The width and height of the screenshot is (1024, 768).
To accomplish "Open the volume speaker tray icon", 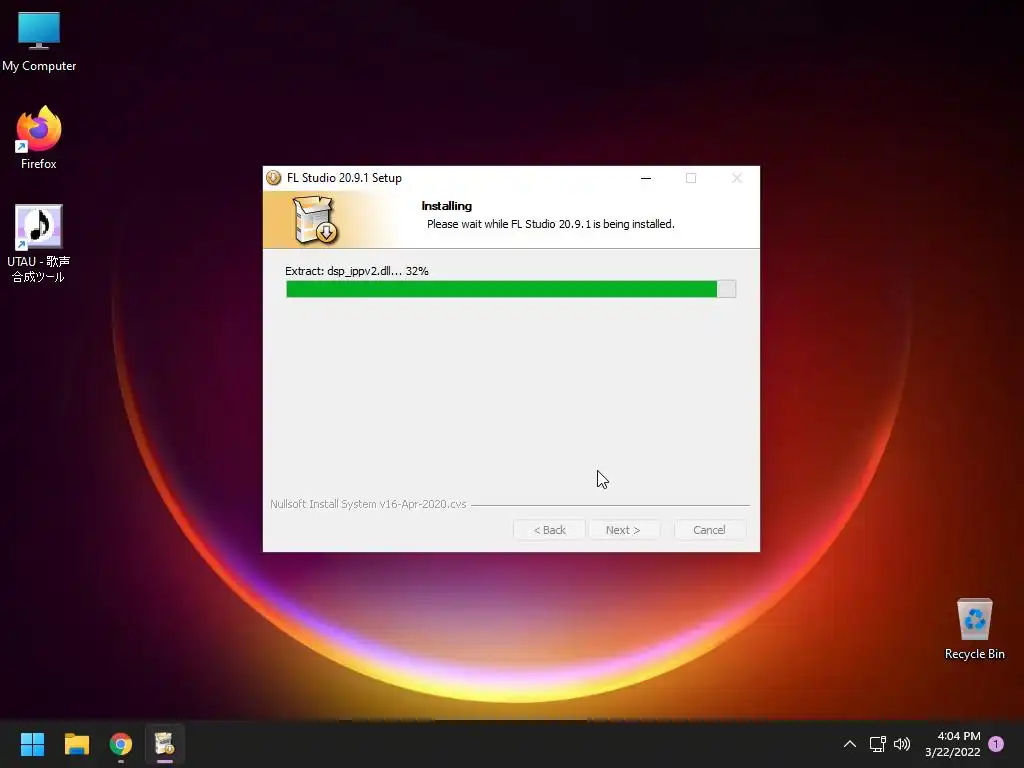I will (902, 744).
